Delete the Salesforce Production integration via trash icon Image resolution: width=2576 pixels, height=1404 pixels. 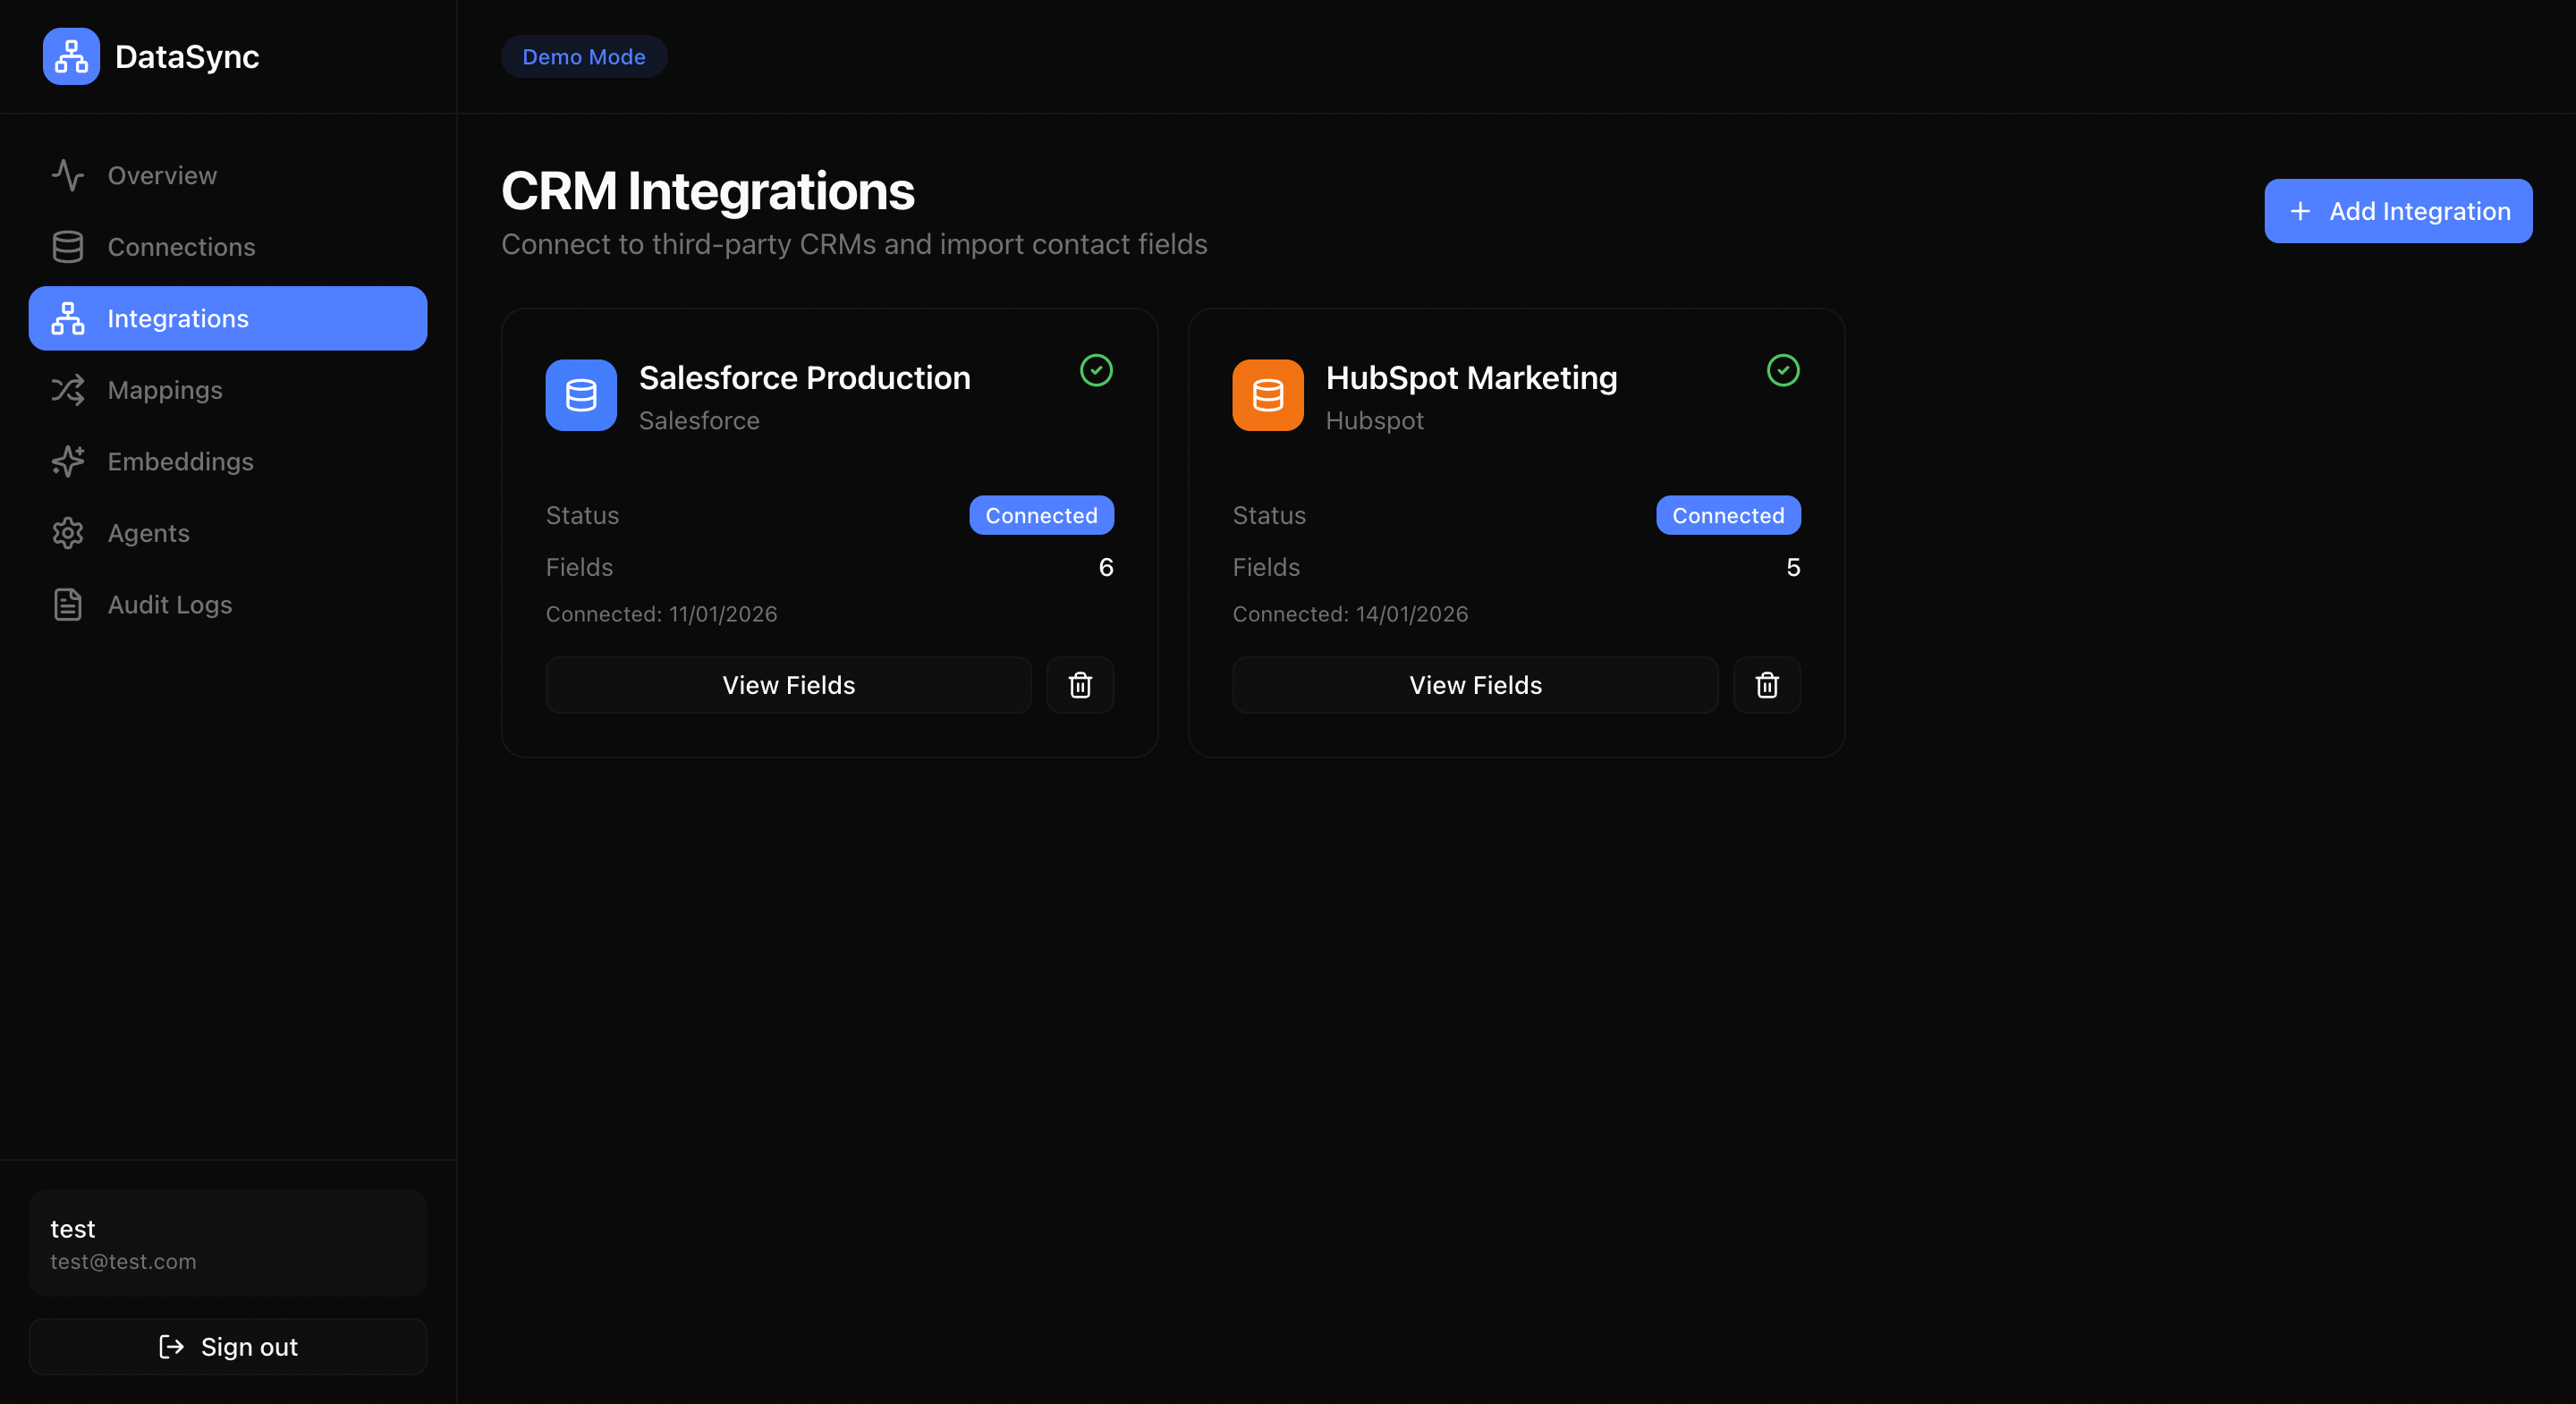click(x=1080, y=685)
